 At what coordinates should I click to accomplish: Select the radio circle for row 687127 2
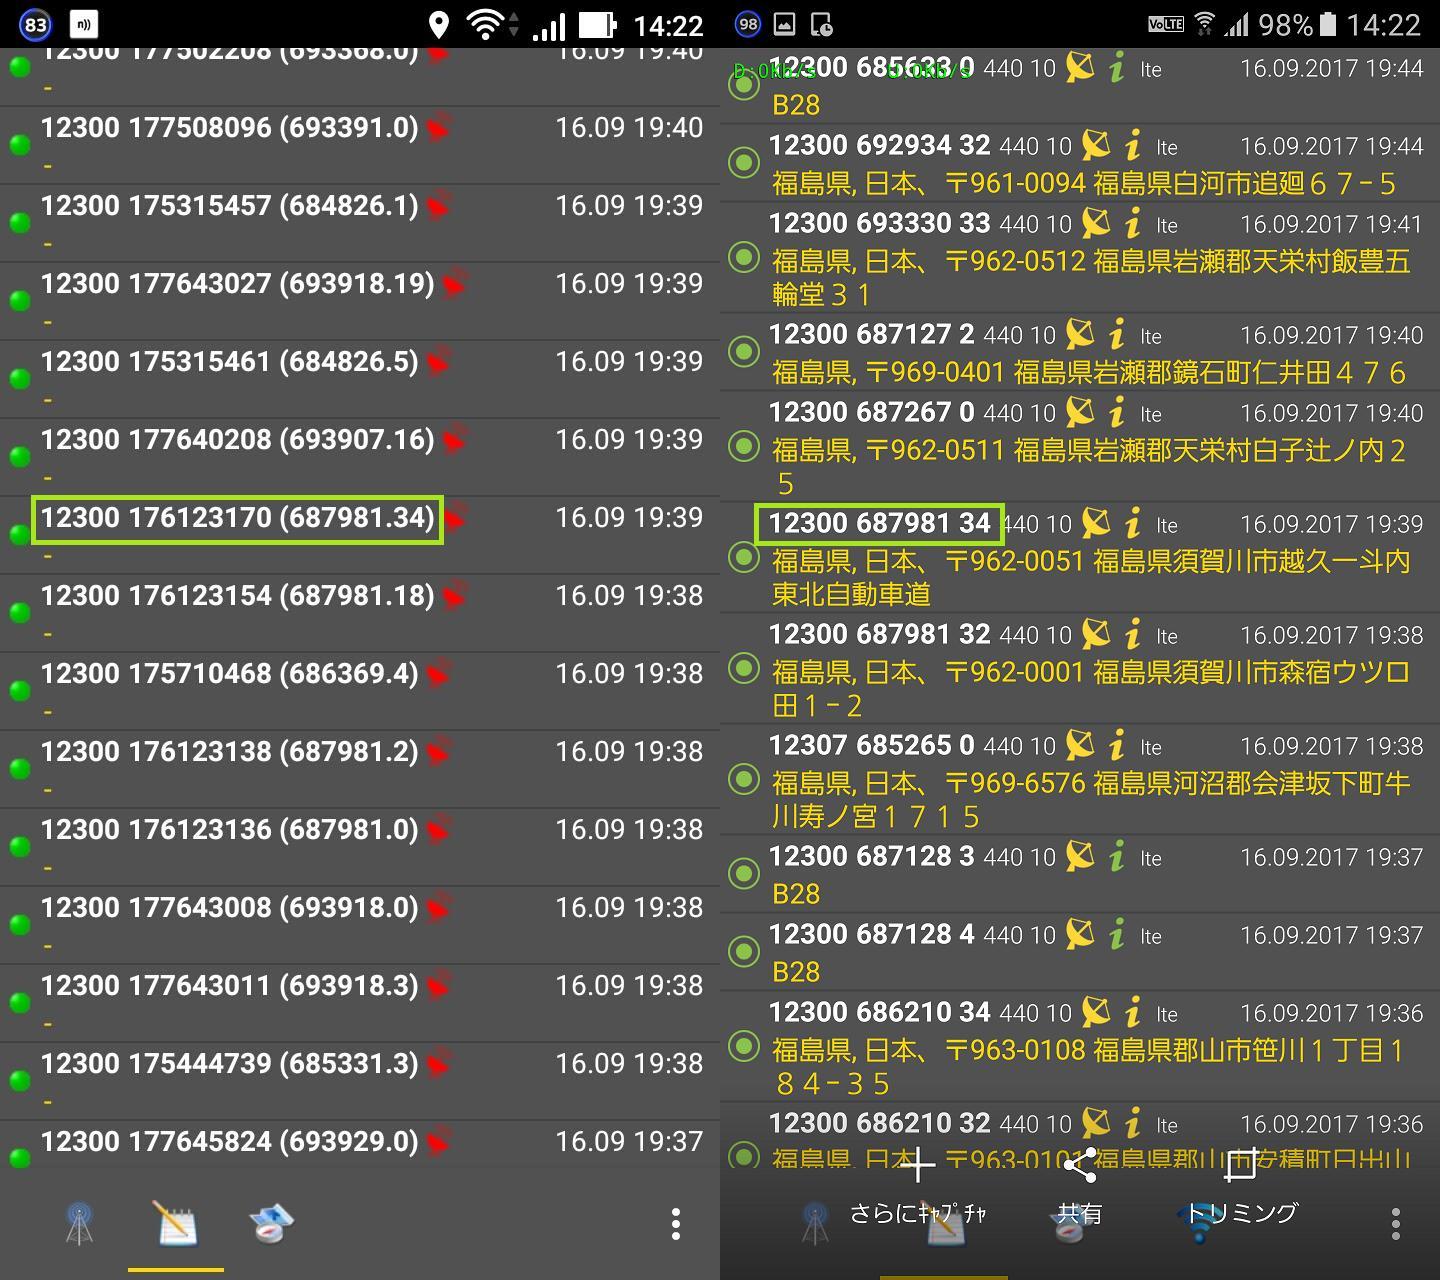tap(743, 351)
